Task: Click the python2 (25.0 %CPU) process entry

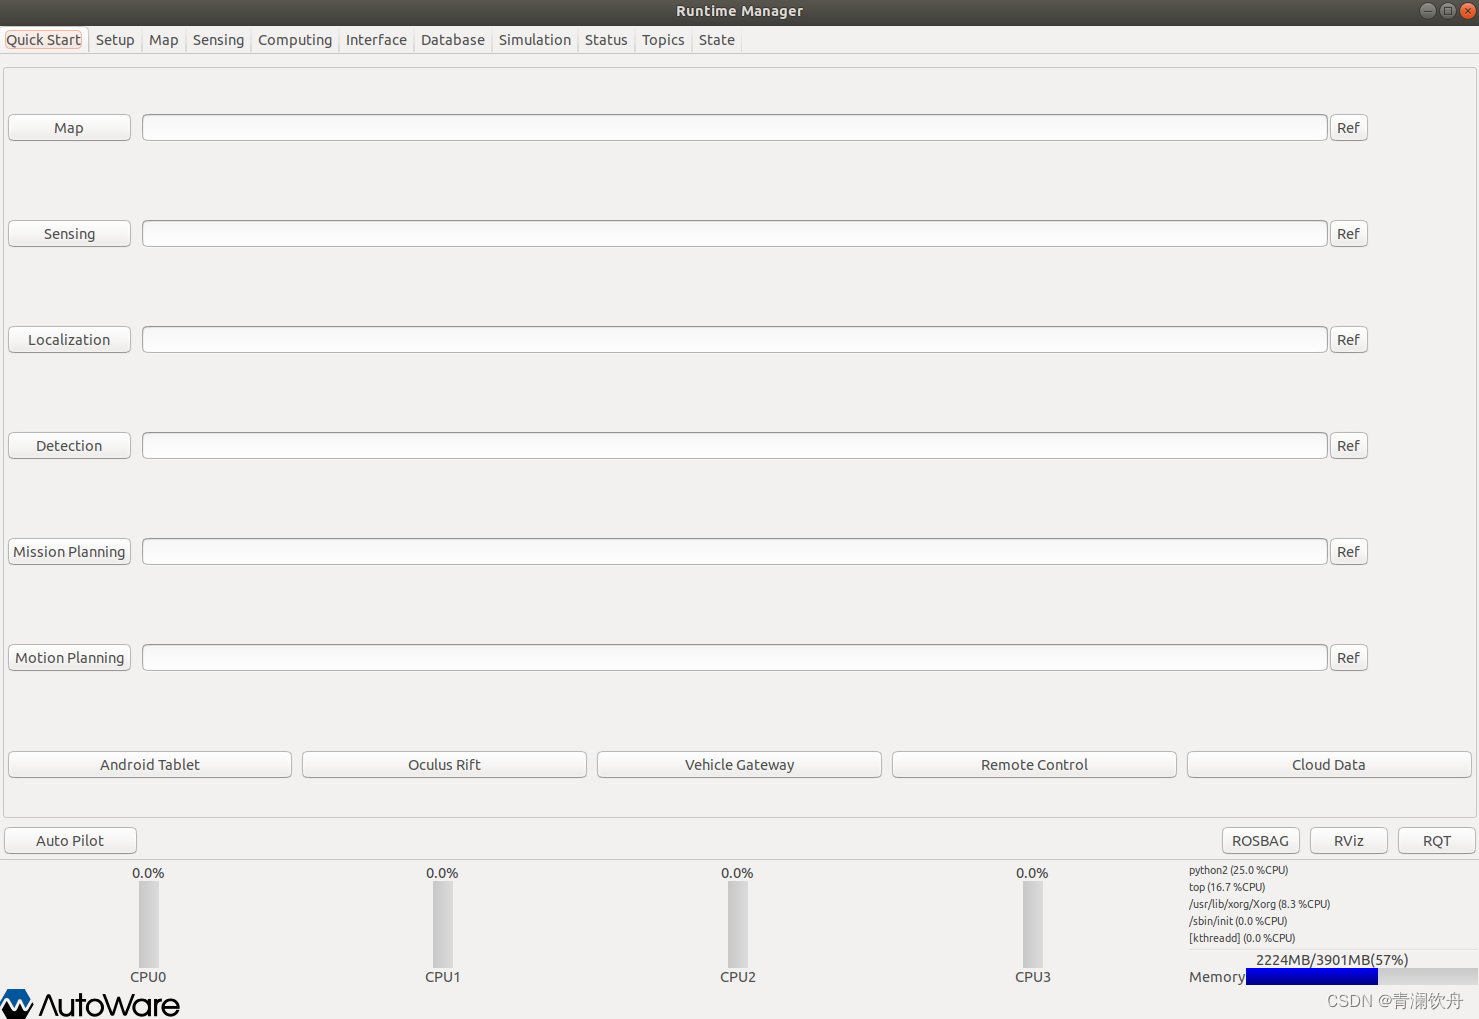Action: tap(1238, 870)
